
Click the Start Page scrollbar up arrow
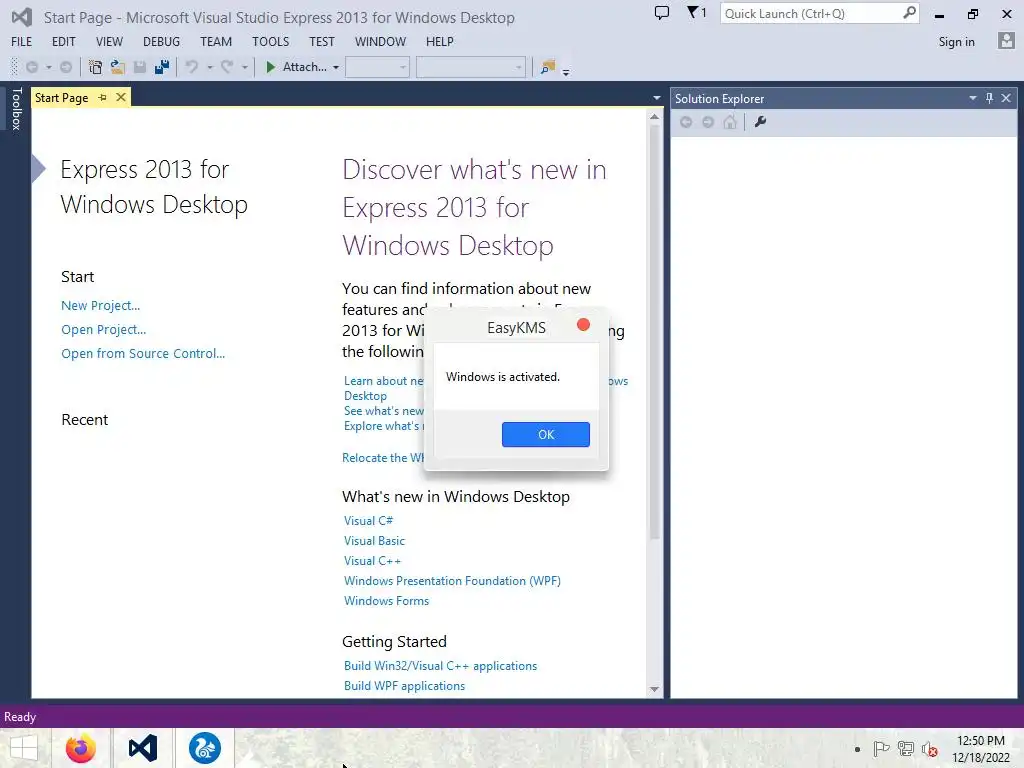654,116
